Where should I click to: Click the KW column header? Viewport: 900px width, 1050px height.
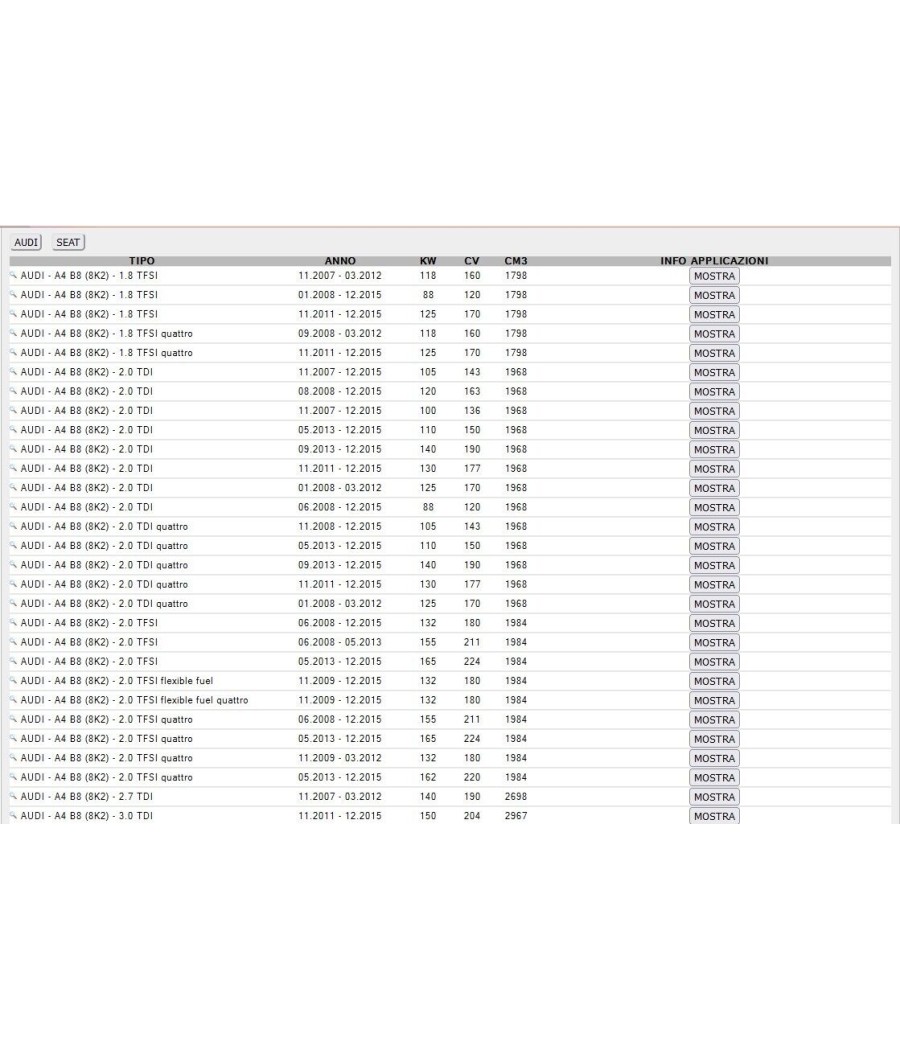point(428,261)
